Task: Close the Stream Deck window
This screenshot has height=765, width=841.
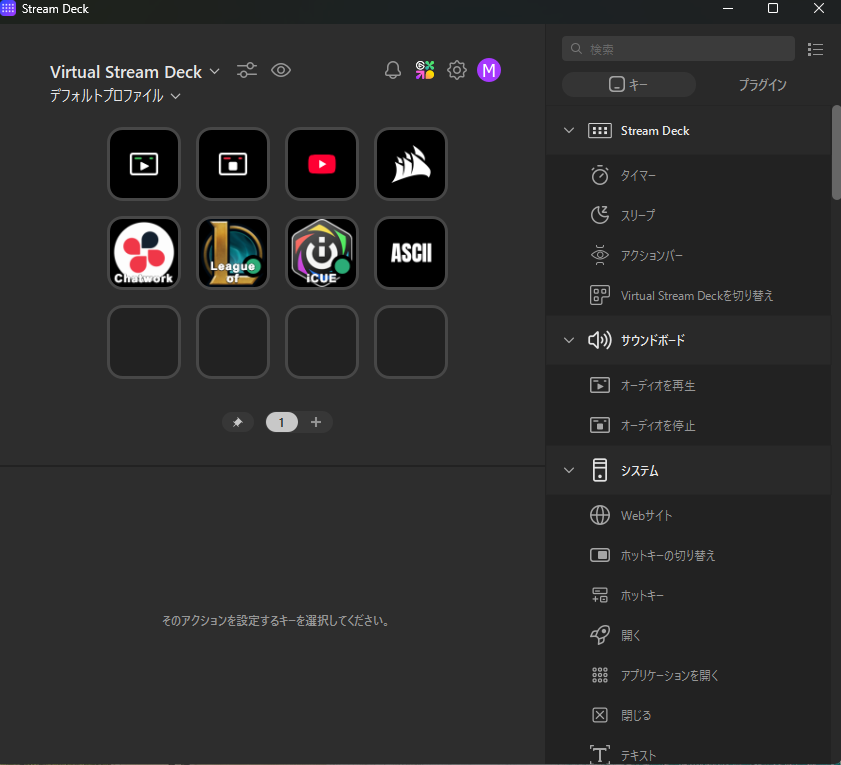Action: 818,9
